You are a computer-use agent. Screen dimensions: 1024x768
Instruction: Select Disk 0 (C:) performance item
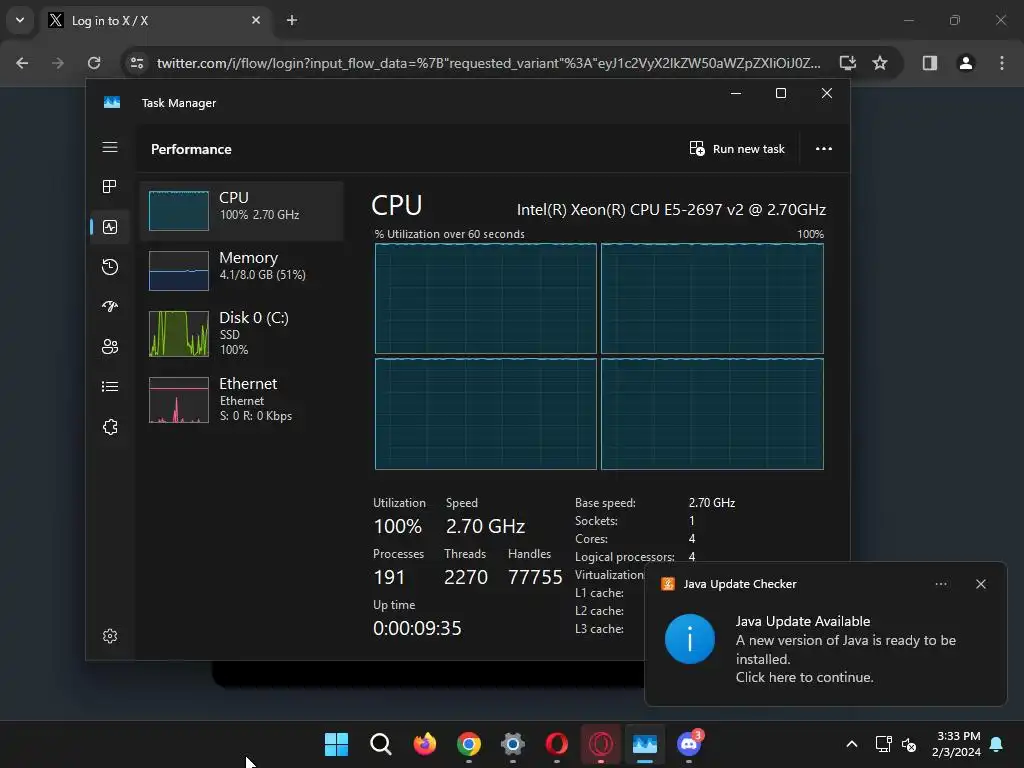242,334
